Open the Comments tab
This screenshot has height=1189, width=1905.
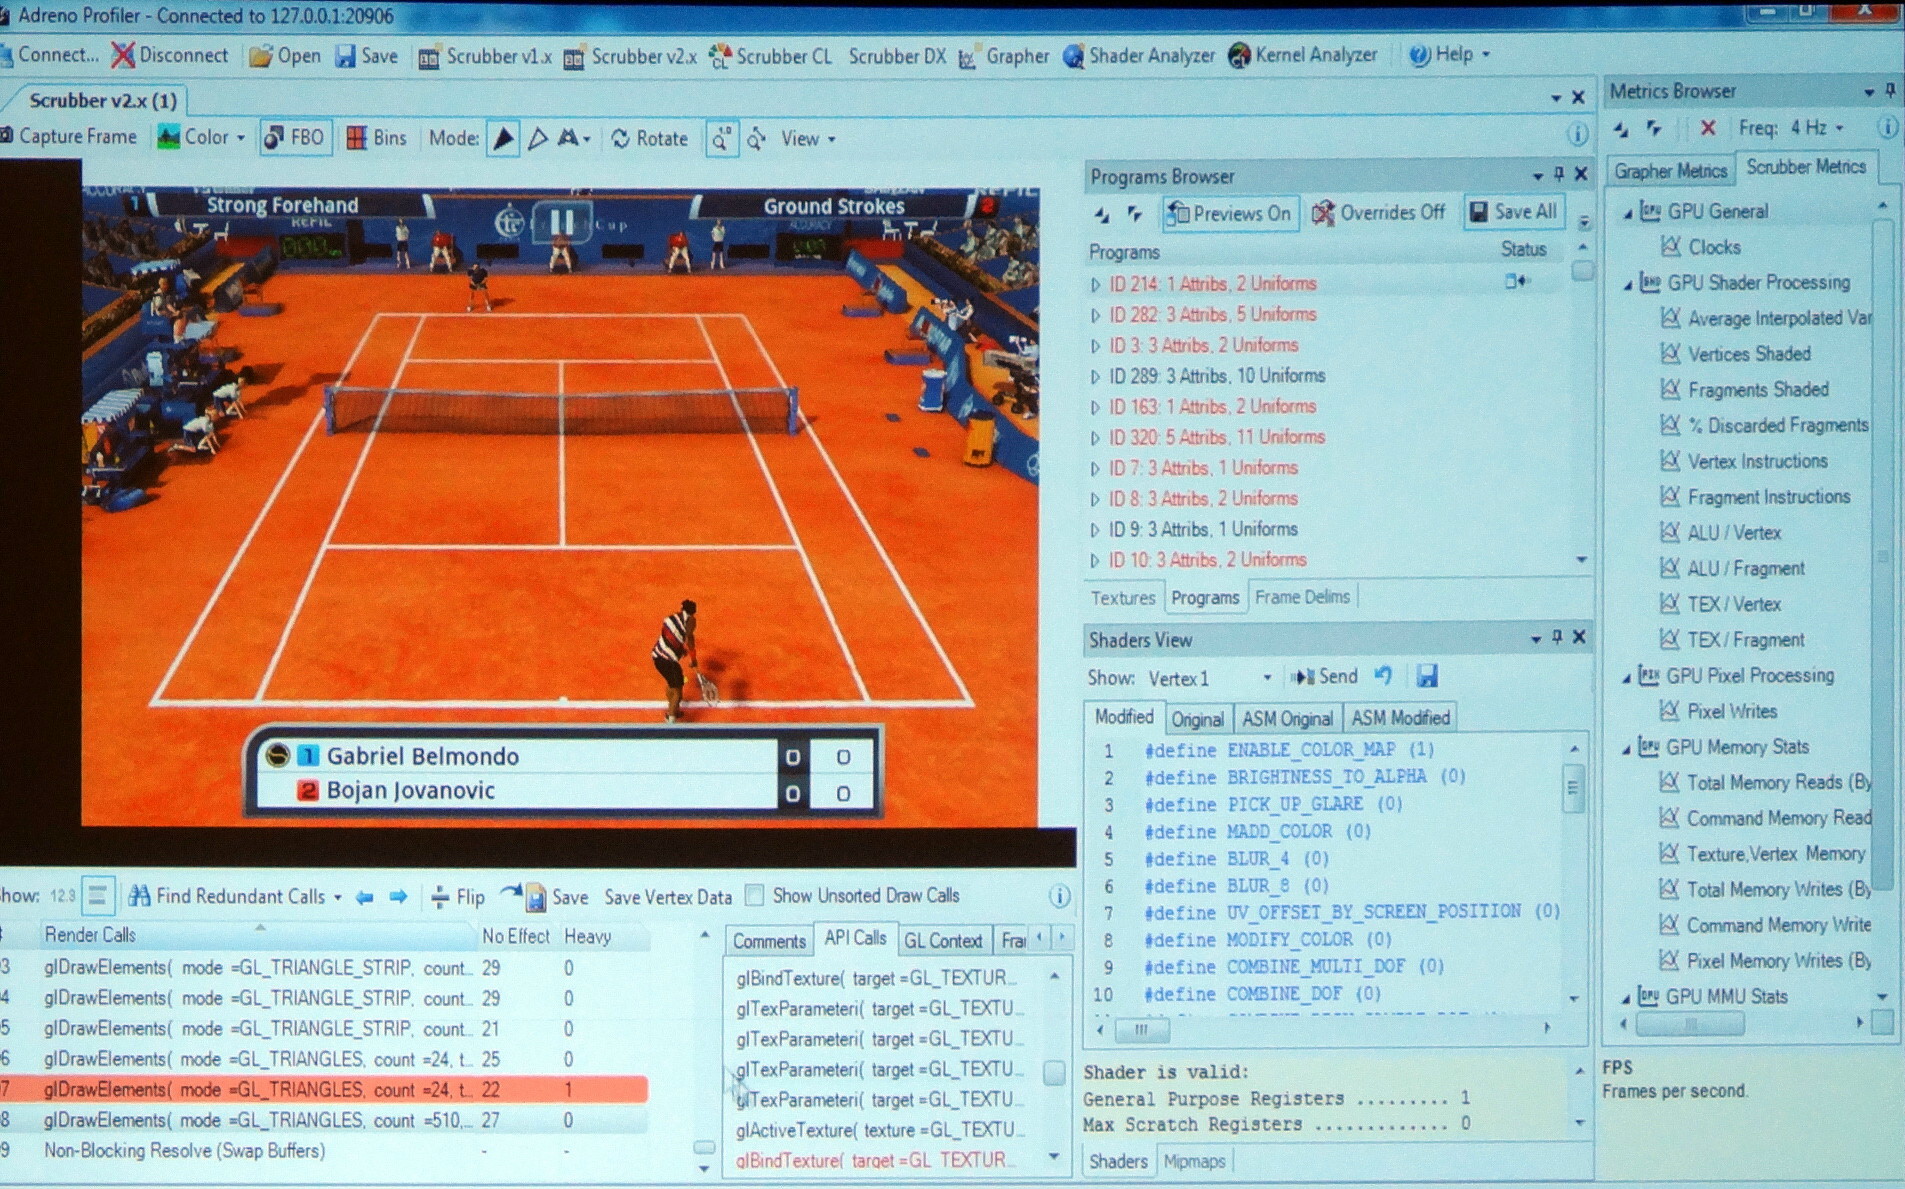768,941
